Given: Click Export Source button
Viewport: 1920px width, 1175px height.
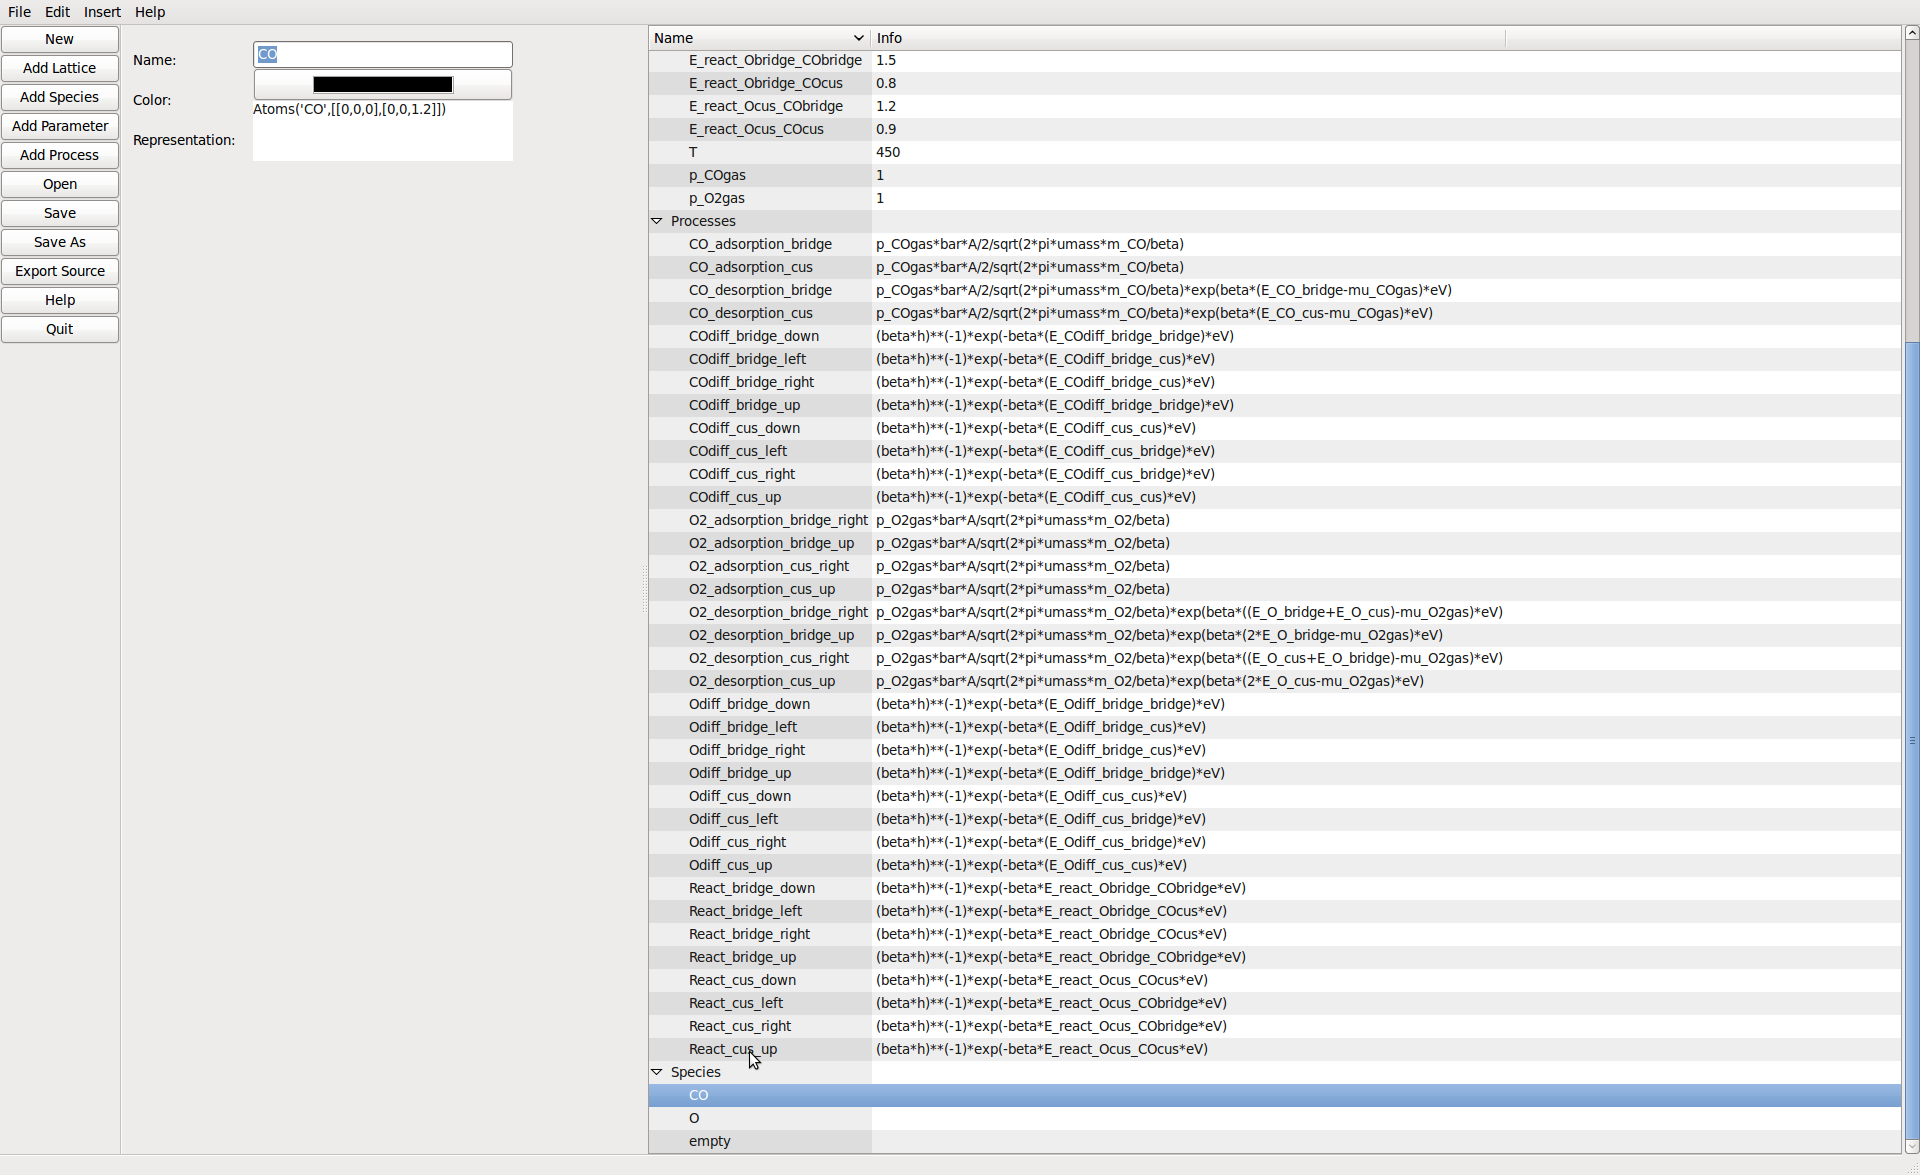Looking at the screenshot, I should (59, 270).
